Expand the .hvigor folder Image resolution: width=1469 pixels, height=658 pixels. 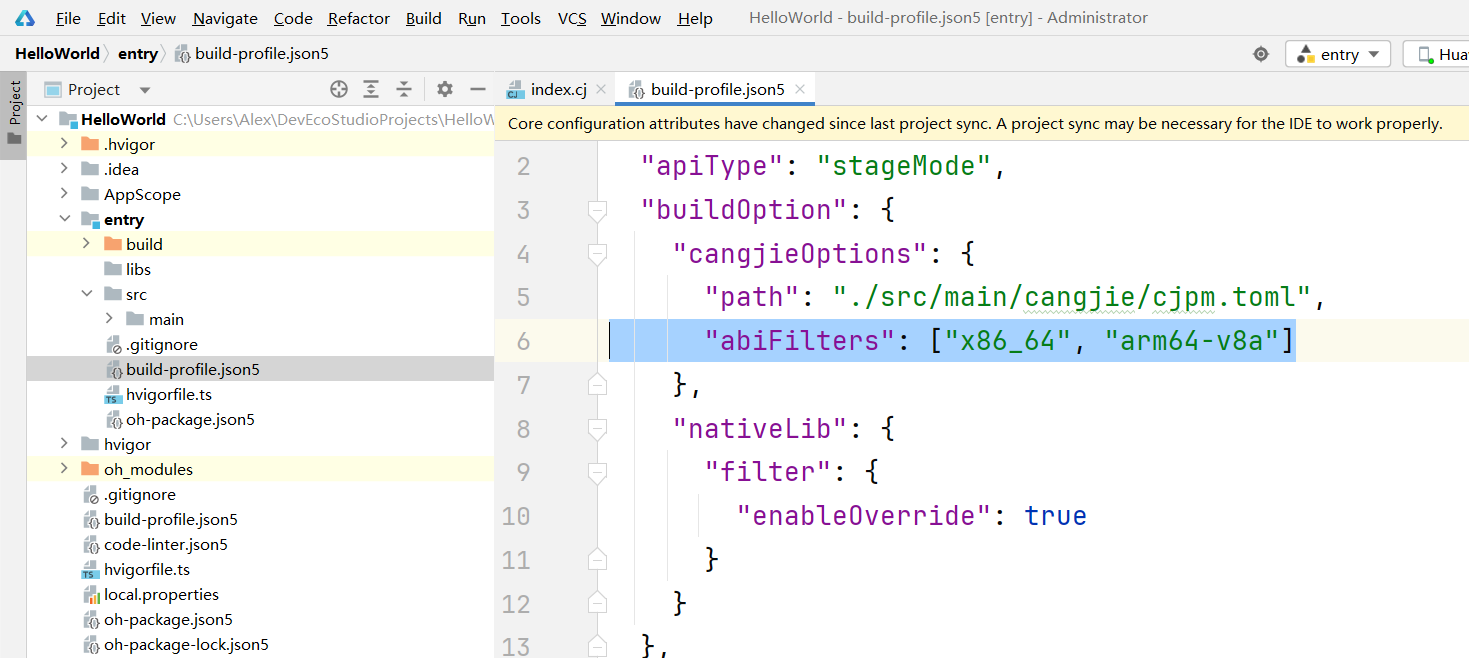point(64,144)
